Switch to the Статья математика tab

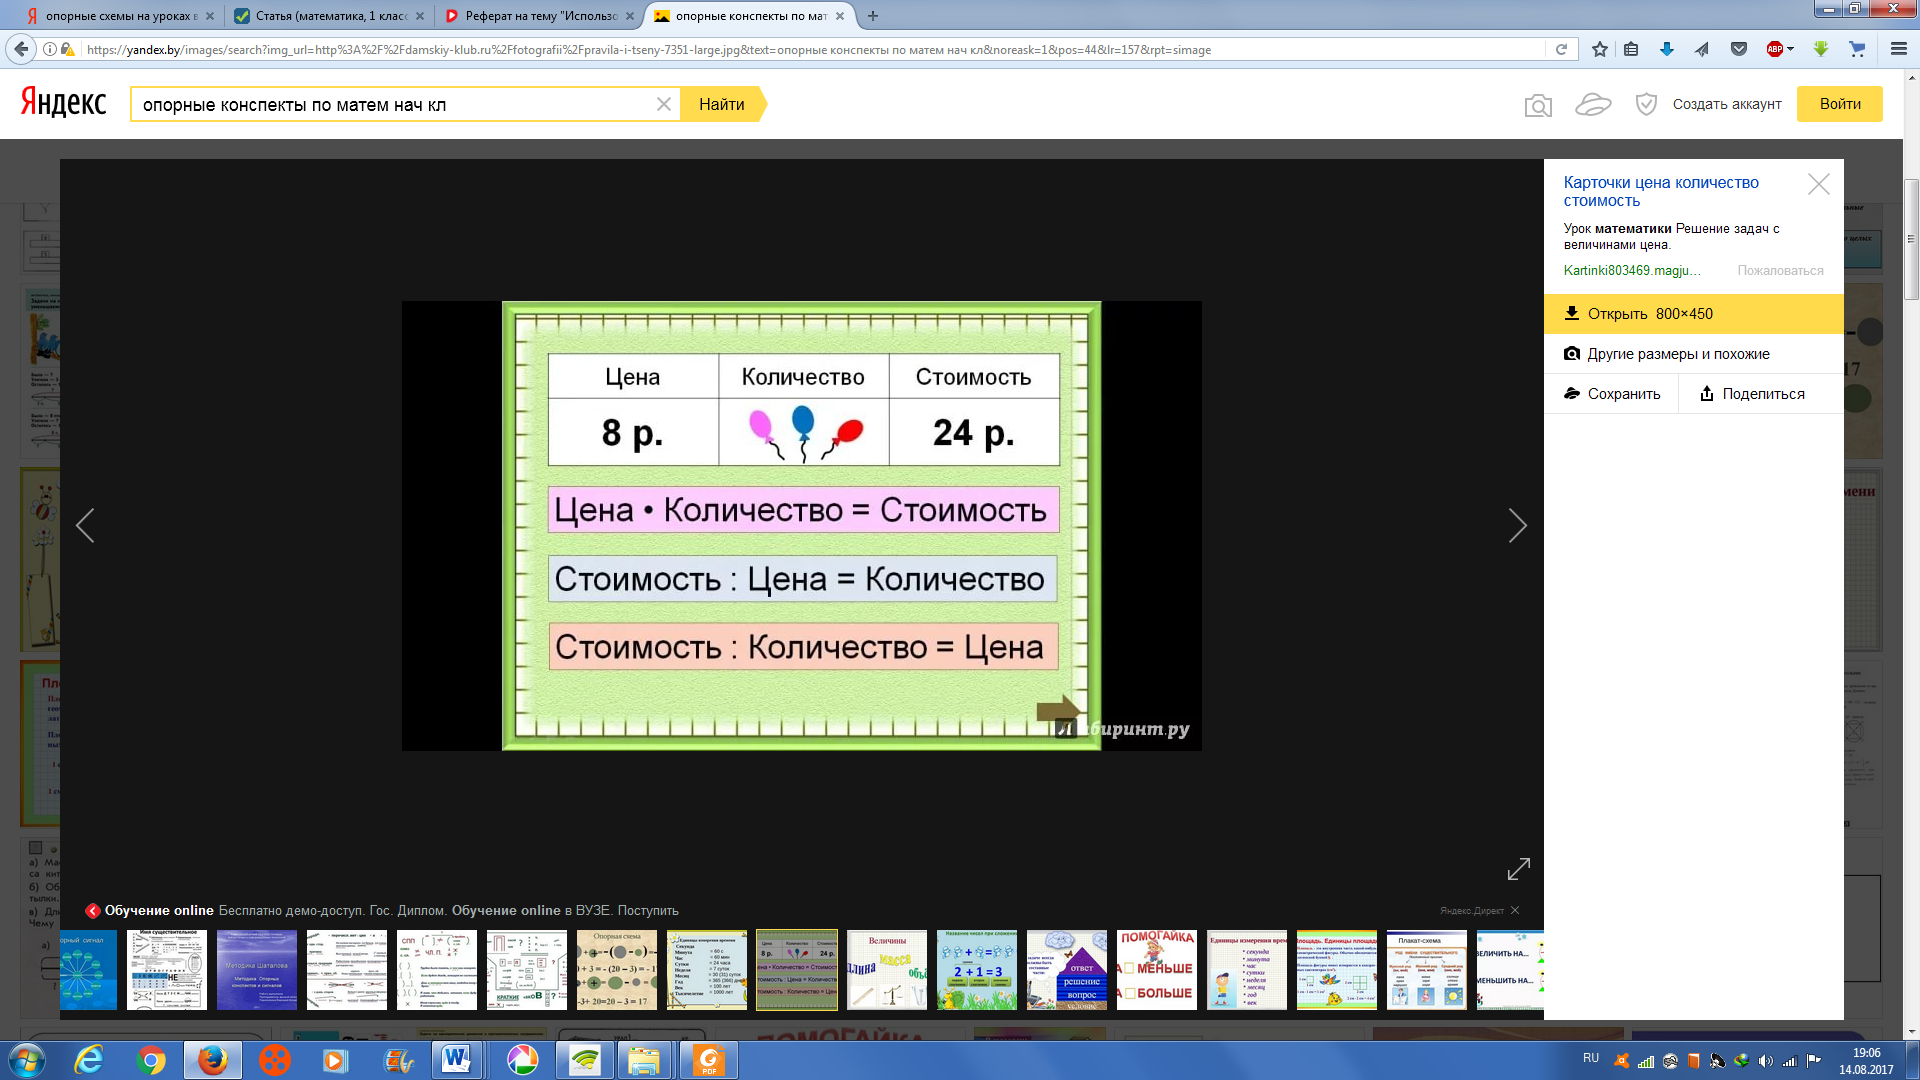(x=330, y=16)
